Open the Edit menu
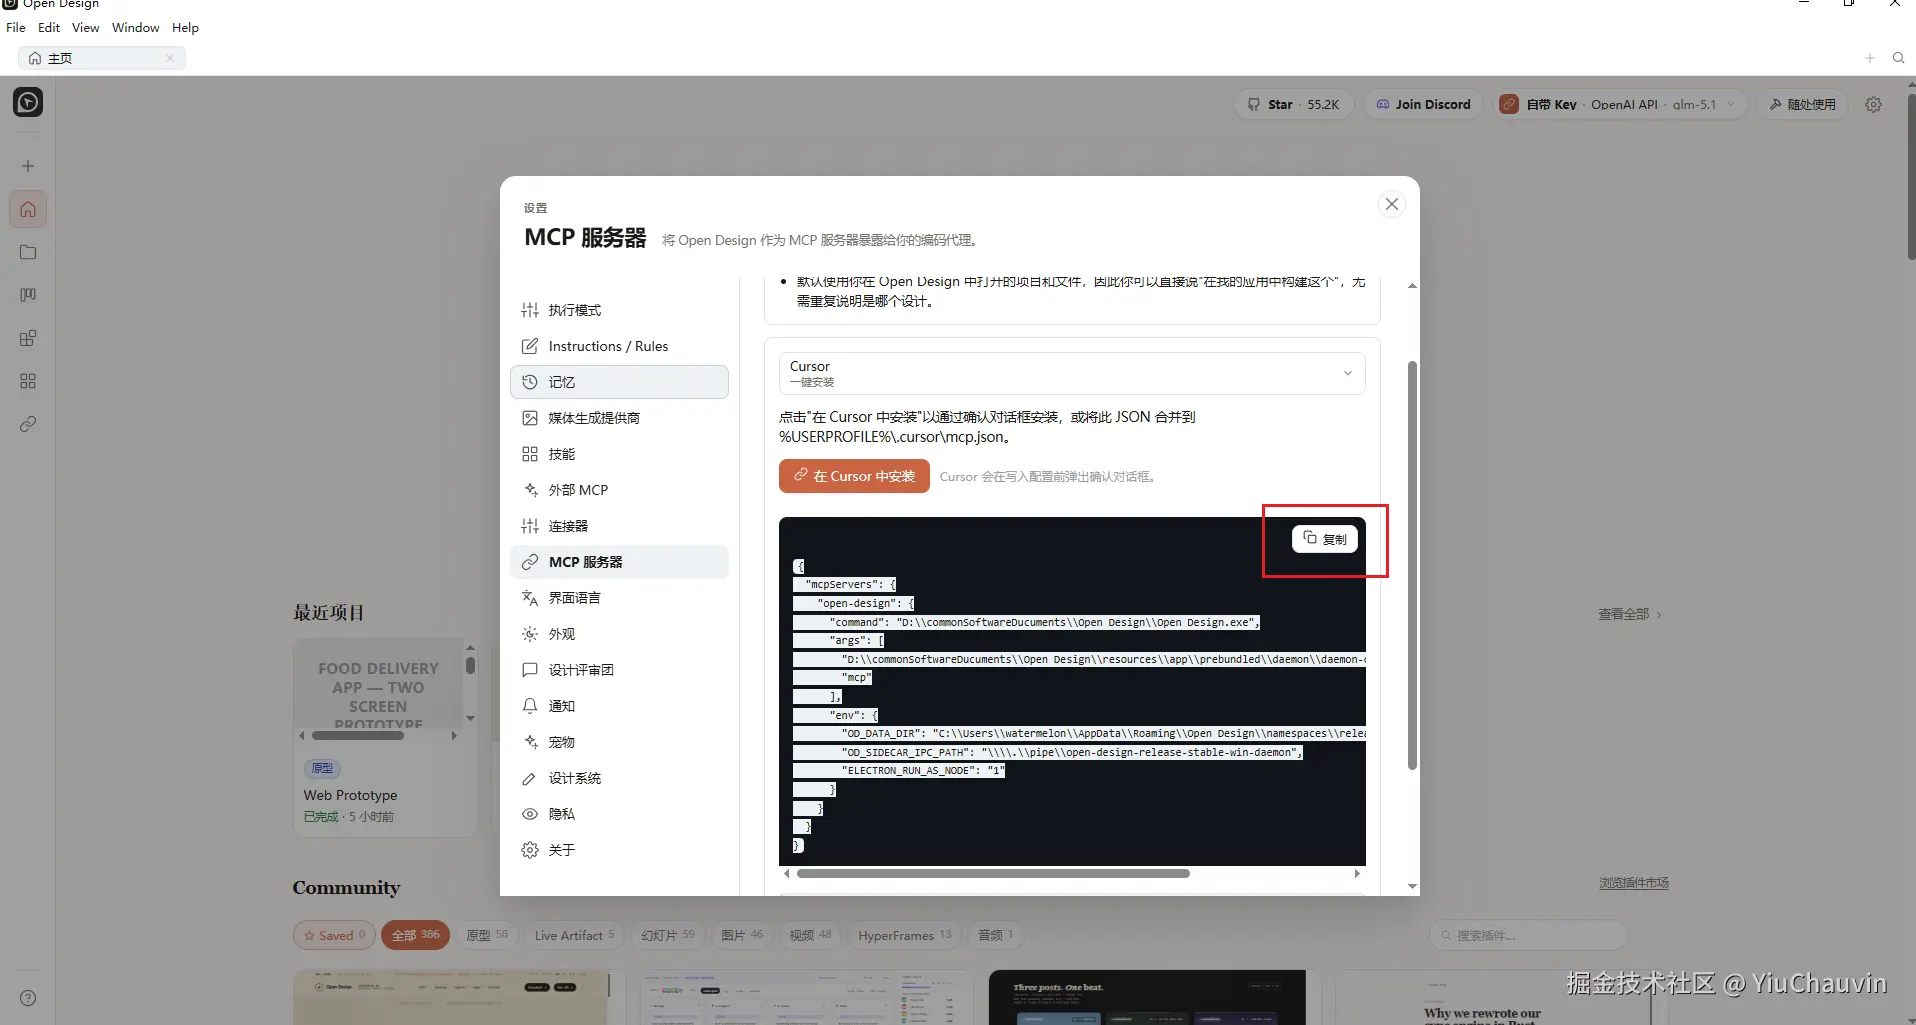The height and width of the screenshot is (1025, 1916). (49, 27)
